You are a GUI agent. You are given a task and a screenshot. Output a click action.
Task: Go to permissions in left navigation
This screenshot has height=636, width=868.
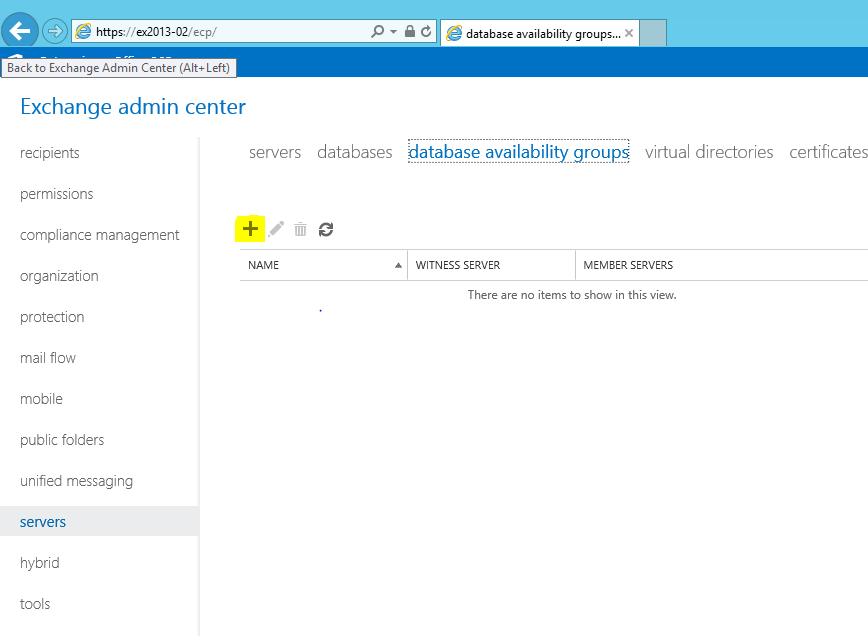(56, 194)
